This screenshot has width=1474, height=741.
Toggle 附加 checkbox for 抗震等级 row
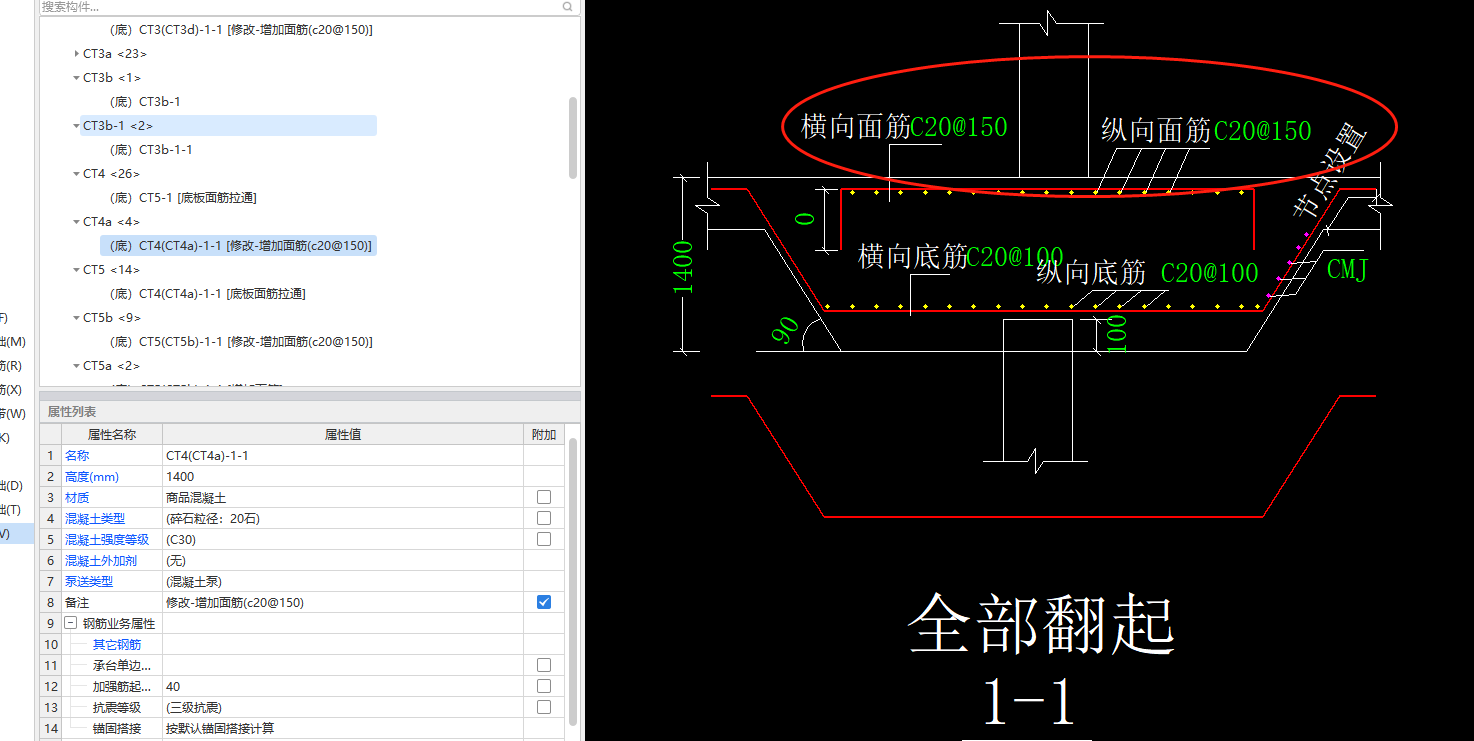544,707
